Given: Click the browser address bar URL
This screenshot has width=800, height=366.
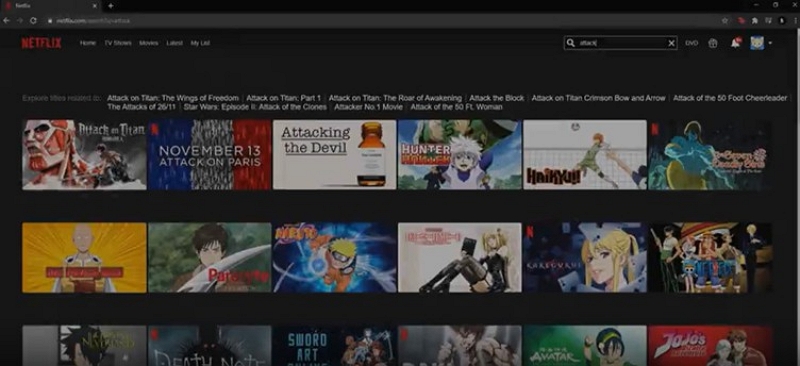Looking at the screenshot, I should coord(93,21).
